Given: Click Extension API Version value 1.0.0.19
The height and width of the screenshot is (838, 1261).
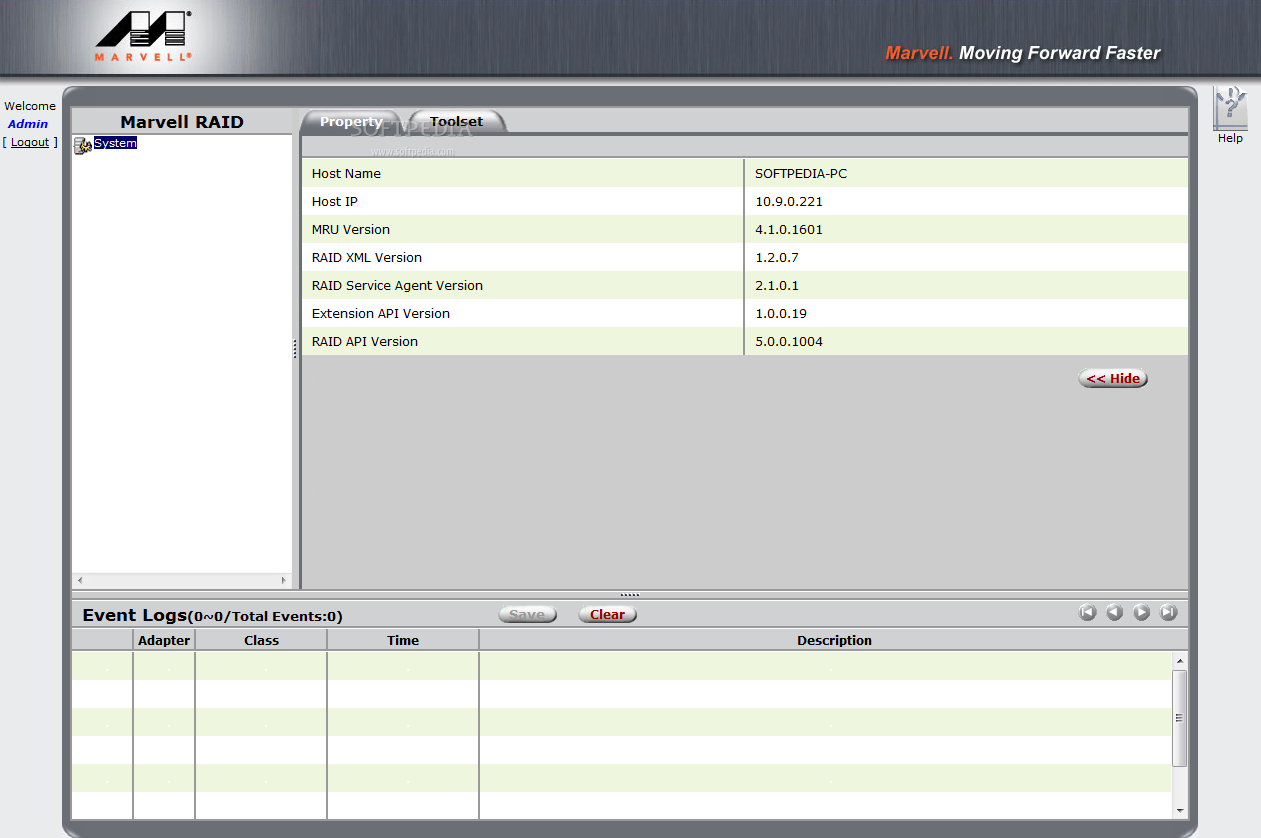Looking at the screenshot, I should tap(781, 313).
